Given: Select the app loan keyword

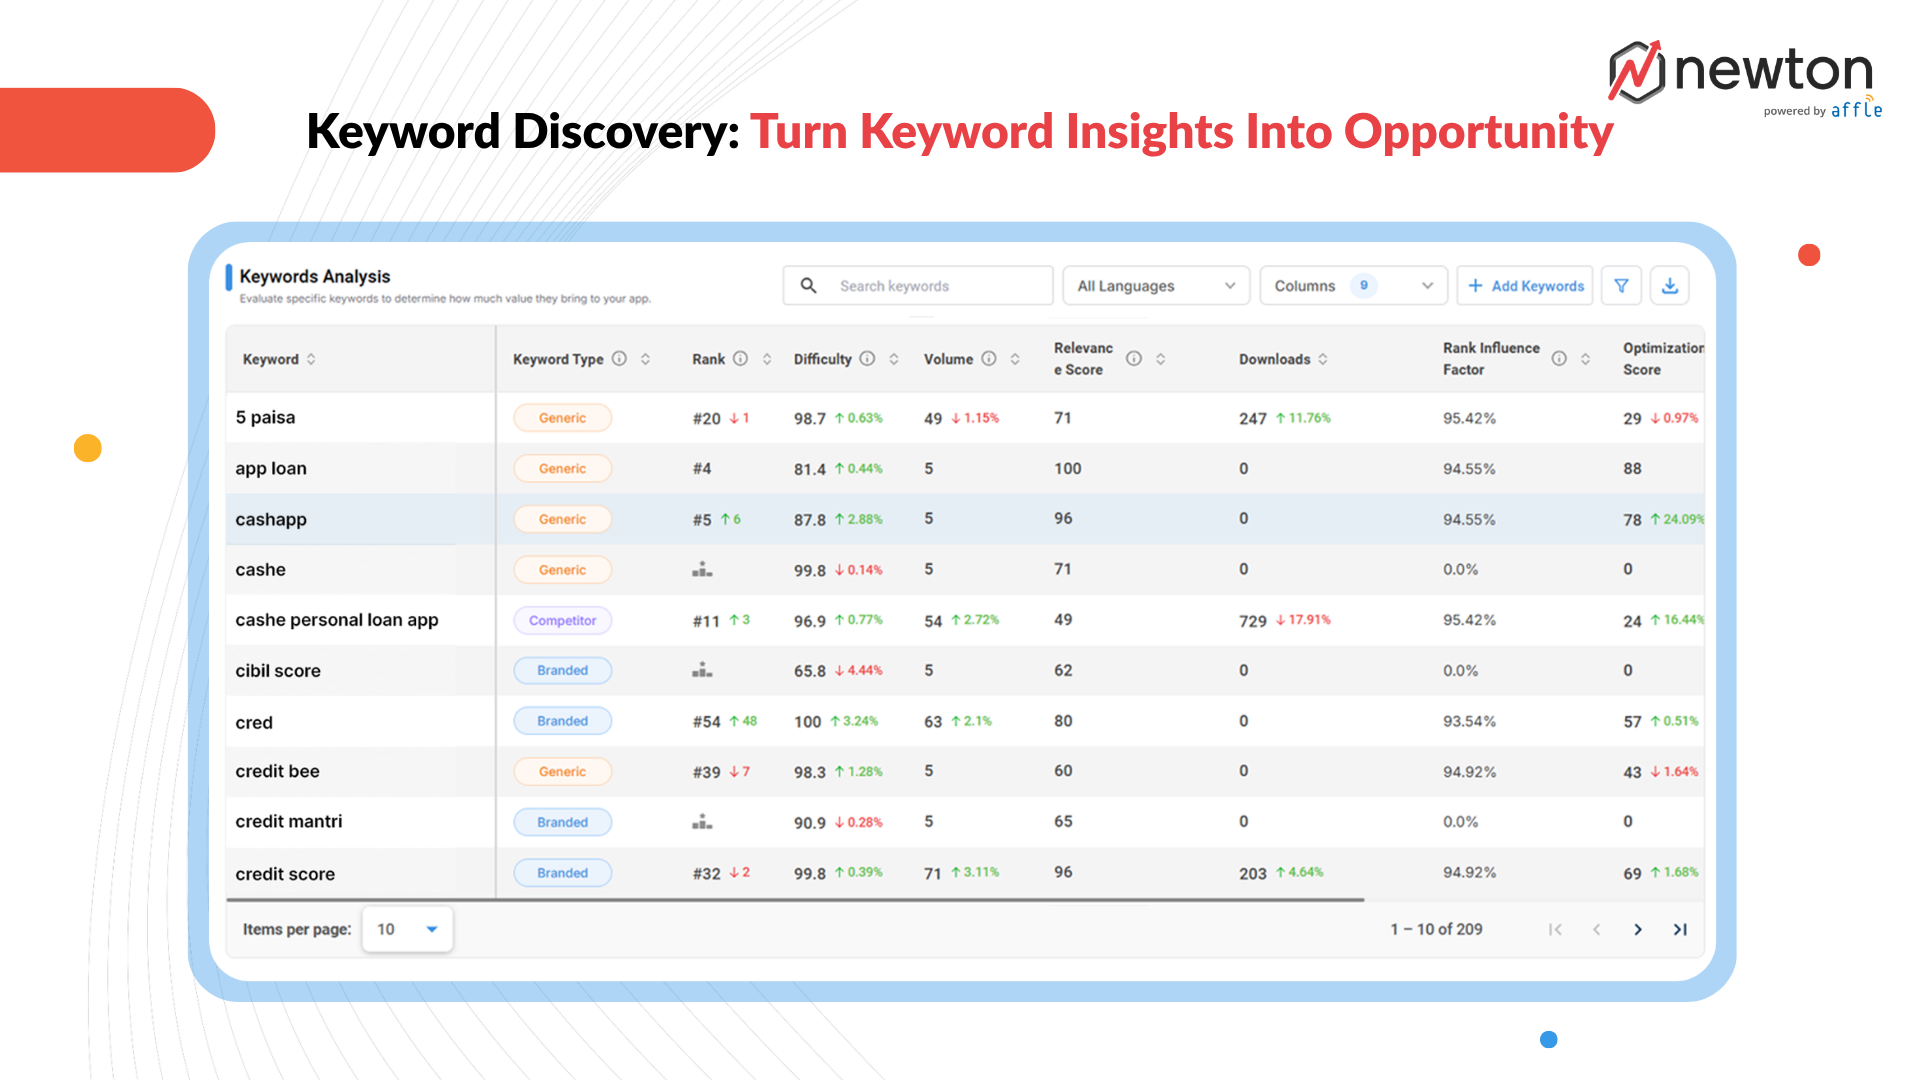Looking at the screenshot, I should [271, 469].
